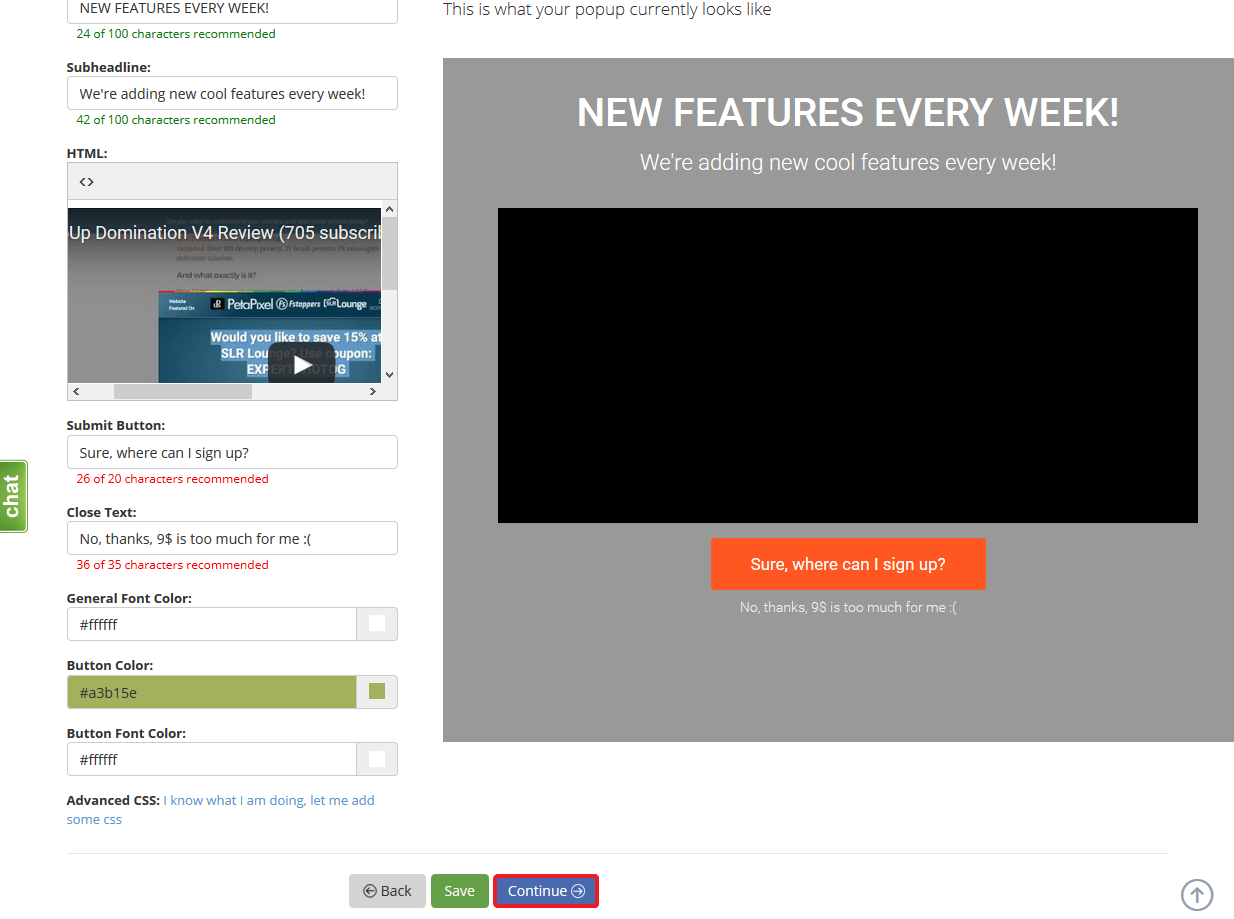Click the Button Font Color hex field
Image resolution: width=1234 pixels, height=919 pixels.
(x=212, y=759)
